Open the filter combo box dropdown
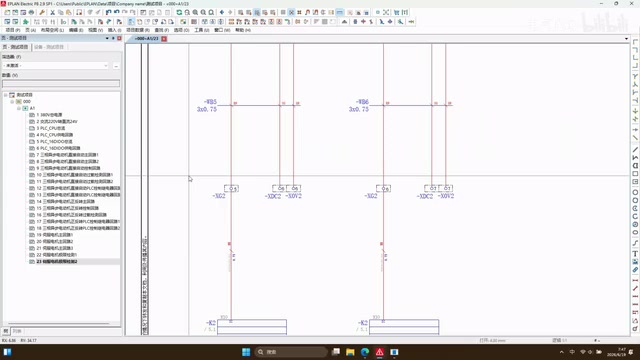This screenshot has width=640, height=360. [106, 66]
